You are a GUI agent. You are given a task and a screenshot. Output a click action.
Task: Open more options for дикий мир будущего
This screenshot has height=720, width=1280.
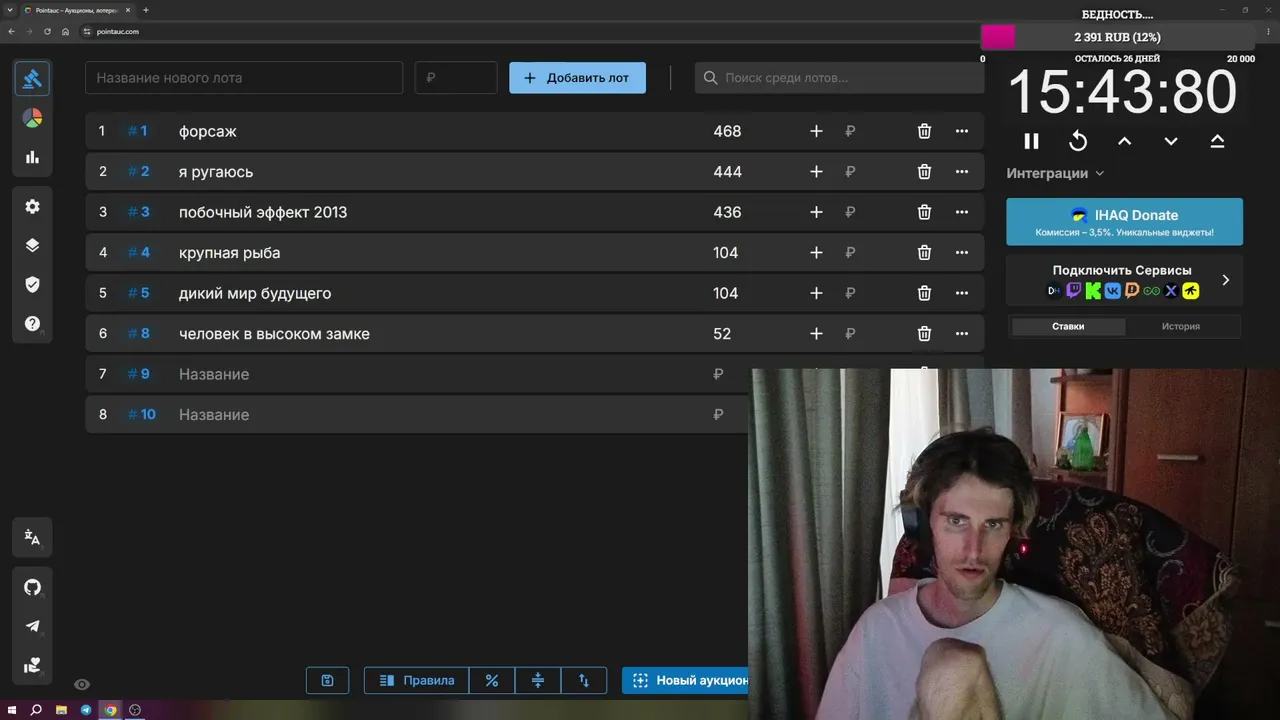(x=962, y=293)
